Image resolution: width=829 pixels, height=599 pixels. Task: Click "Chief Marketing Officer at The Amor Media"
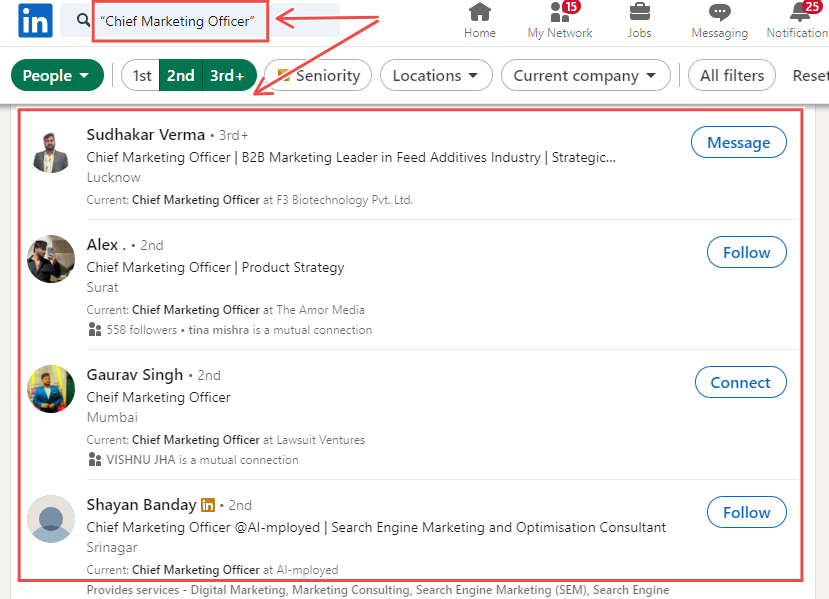point(248,310)
